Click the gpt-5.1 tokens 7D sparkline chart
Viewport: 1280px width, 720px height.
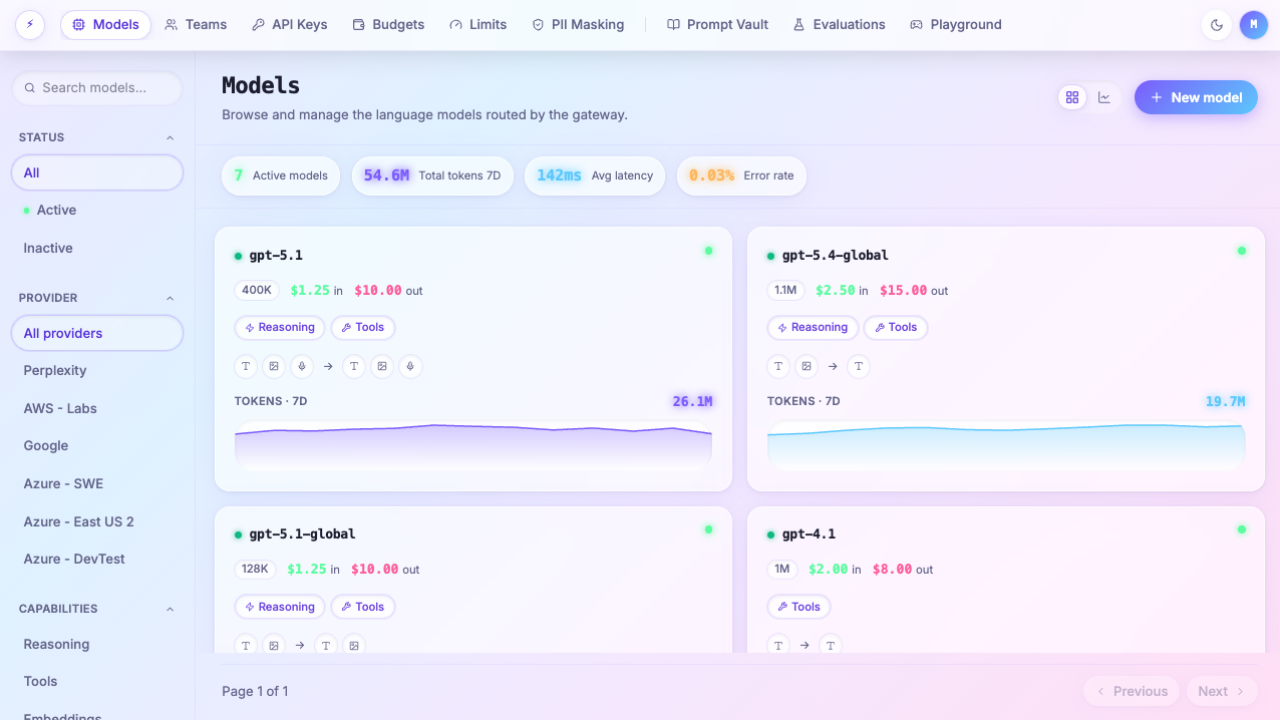pyautogui.click(x=473, y=445)
